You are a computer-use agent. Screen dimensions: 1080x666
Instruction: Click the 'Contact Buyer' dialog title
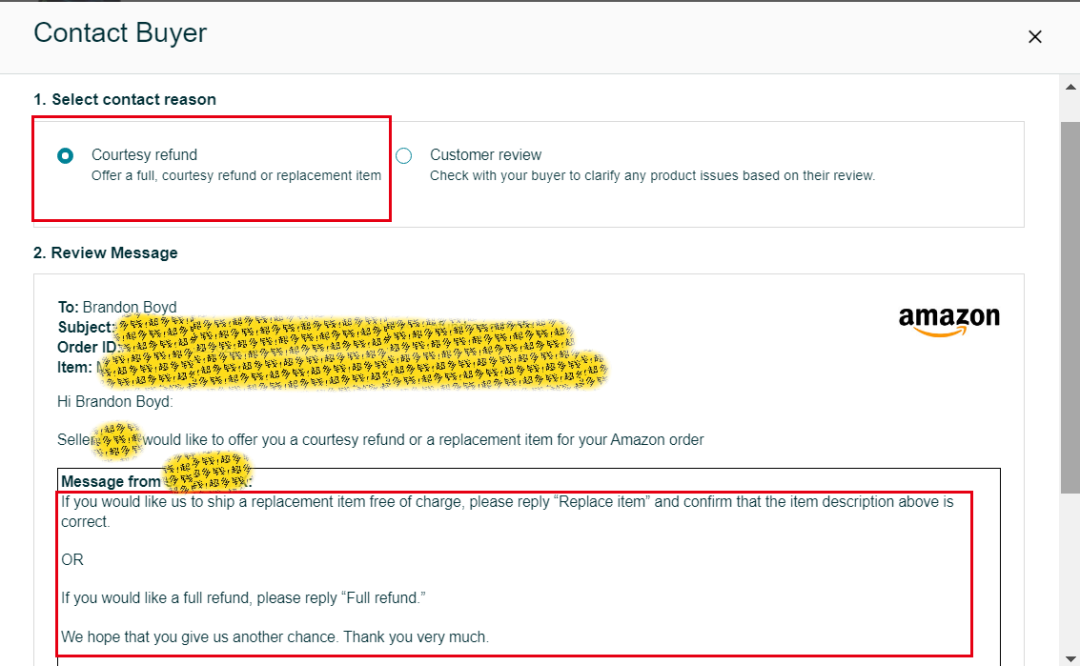120,33
